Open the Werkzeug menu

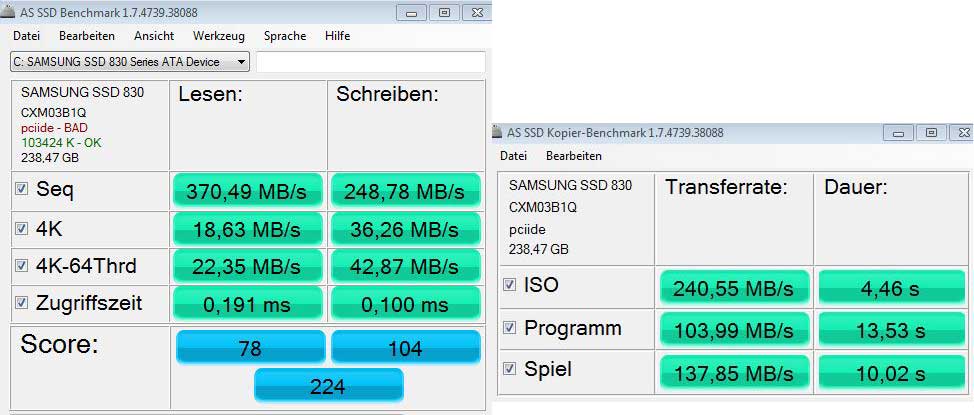pos(219,36)
